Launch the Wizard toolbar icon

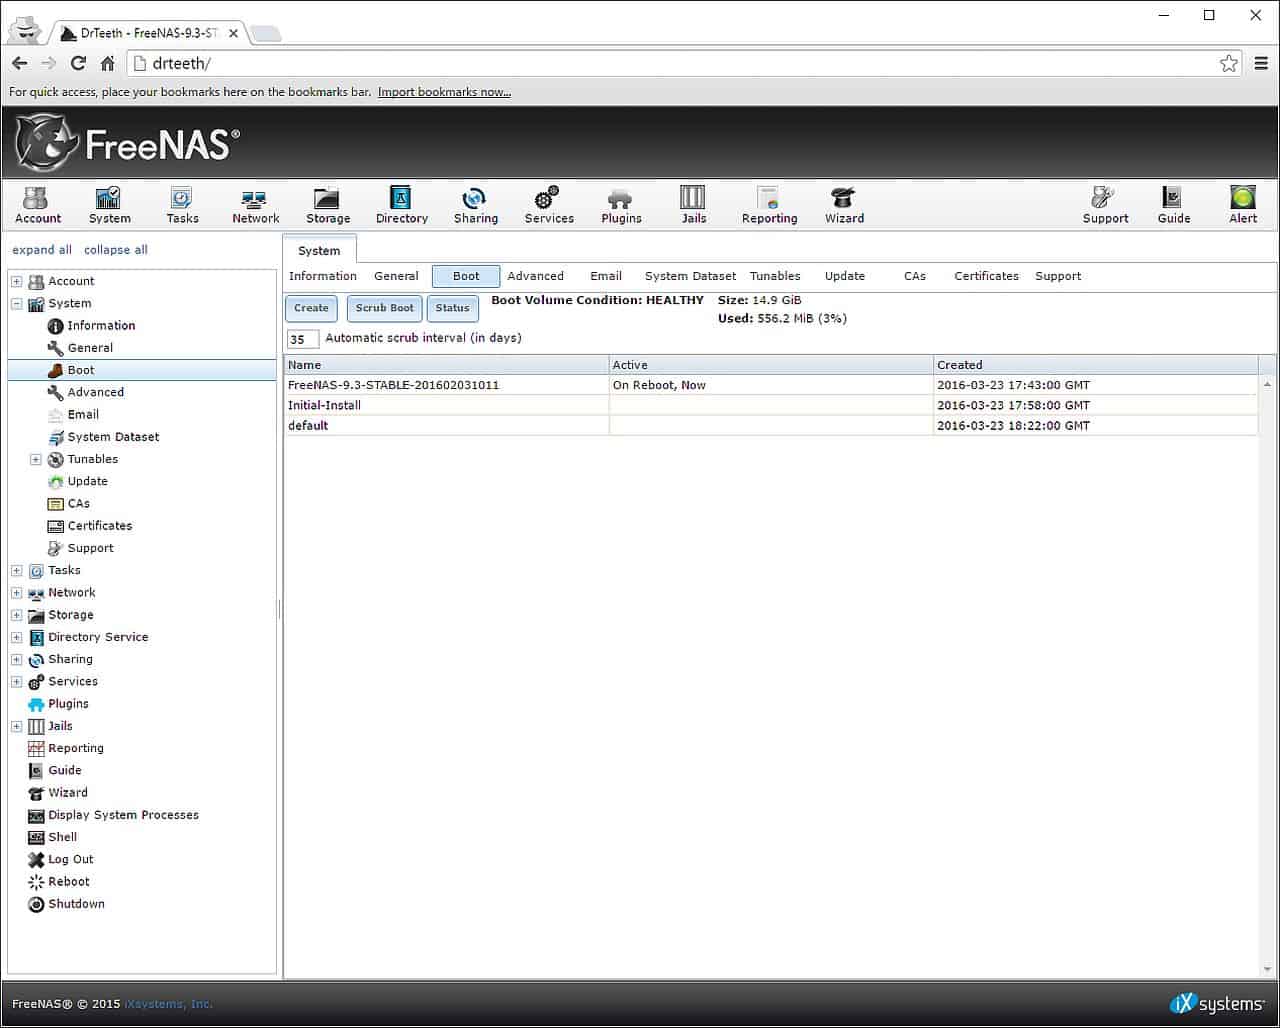(844, 206)
